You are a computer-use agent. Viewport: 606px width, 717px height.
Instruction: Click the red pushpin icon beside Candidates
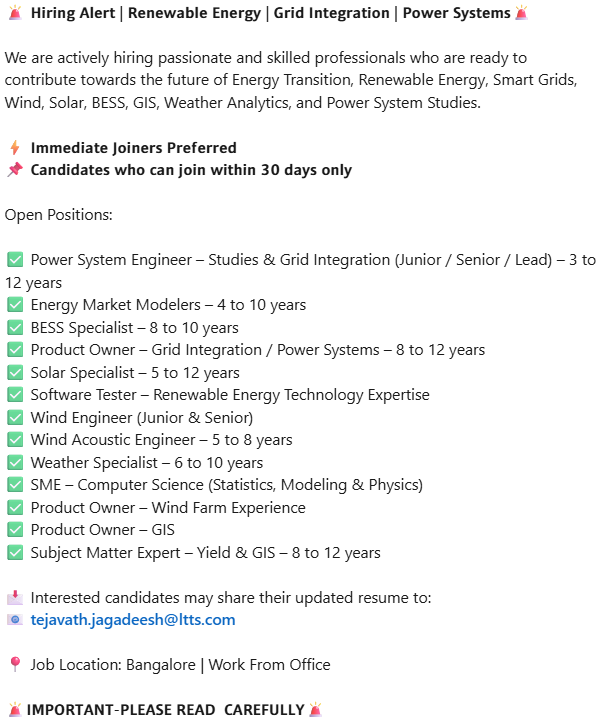[x=15, y=170]
